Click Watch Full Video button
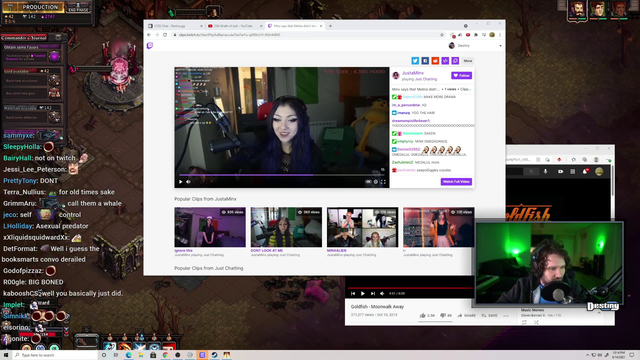Screen dimensions: 640x360 coord(456,182)
